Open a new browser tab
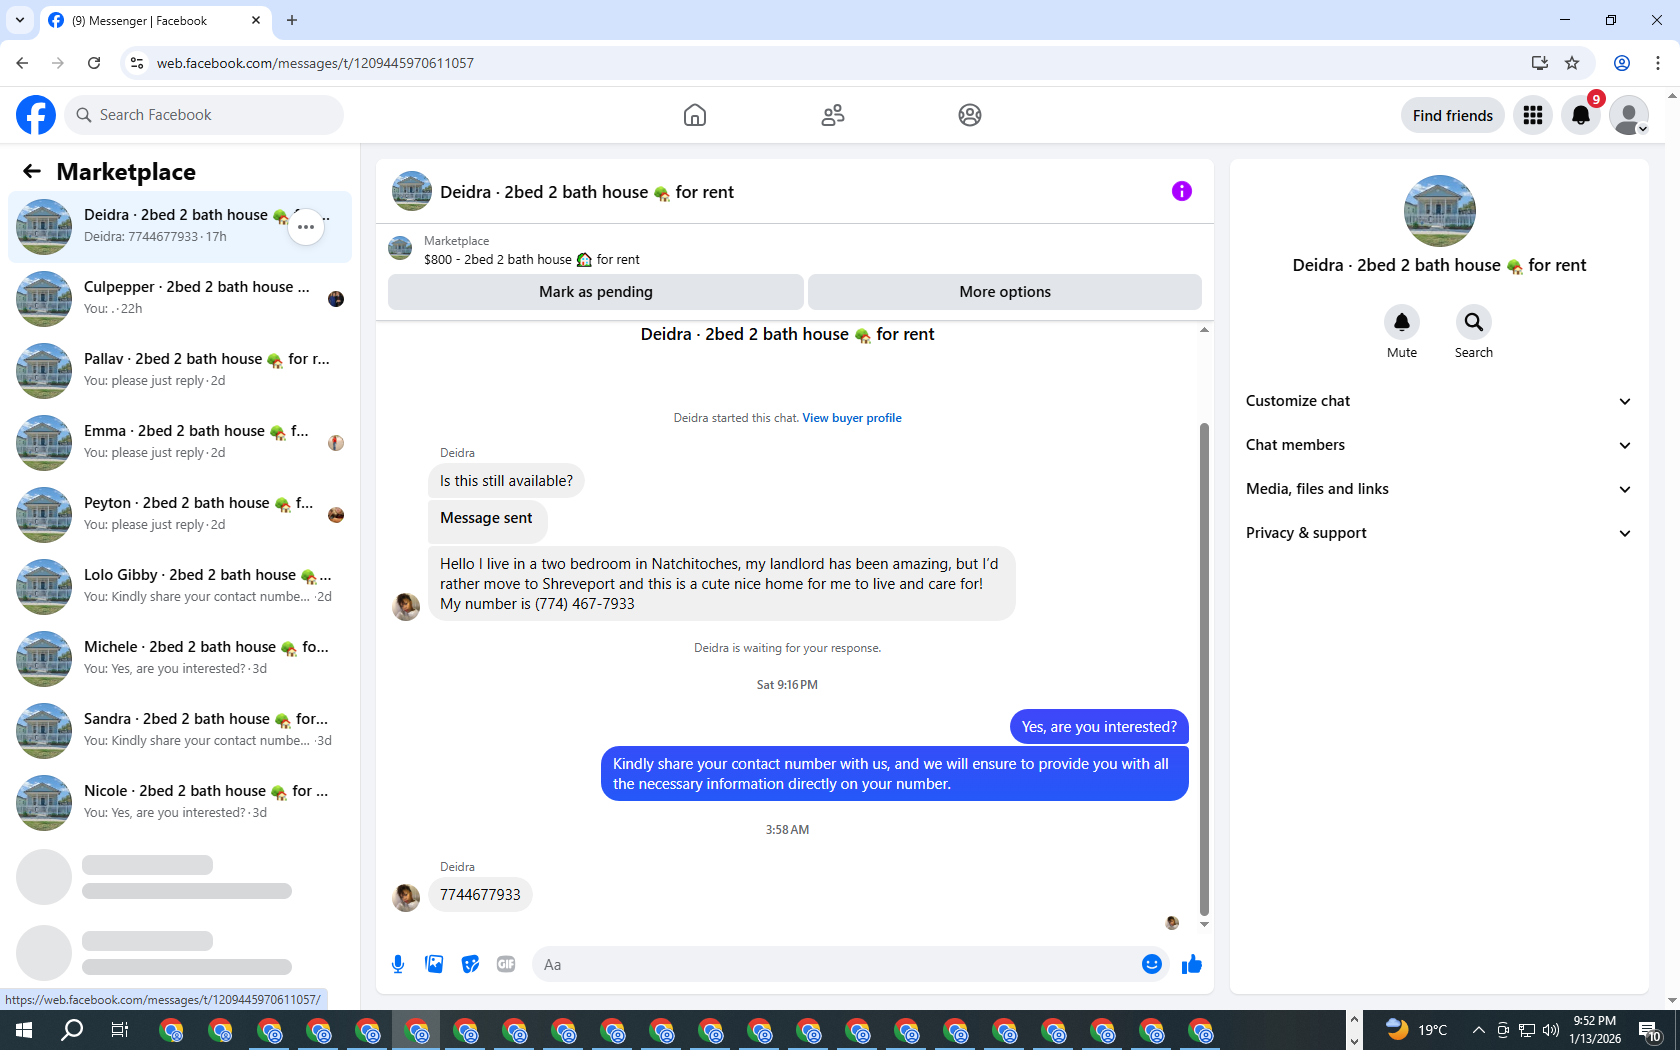The height and width of the screenshot is (1050, 1680). point(292,20)
